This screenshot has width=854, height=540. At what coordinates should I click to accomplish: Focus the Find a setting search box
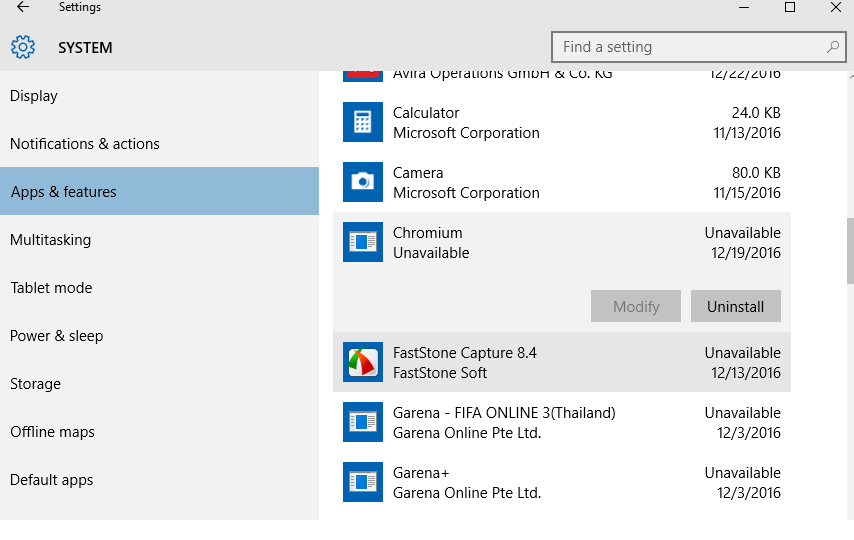[x=690, y=47]
